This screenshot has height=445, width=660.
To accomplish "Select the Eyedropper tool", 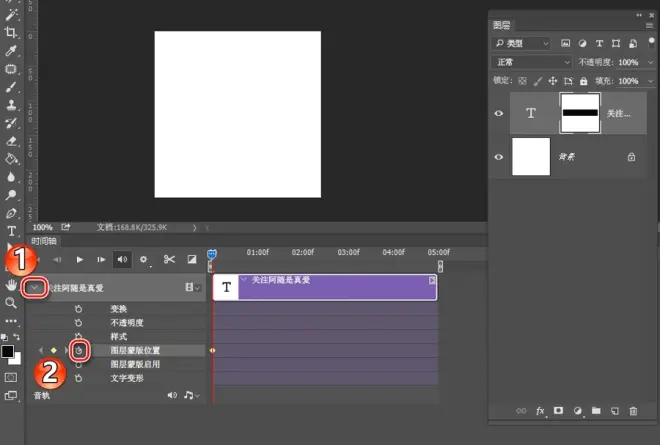I will click(x=11, y=51).
